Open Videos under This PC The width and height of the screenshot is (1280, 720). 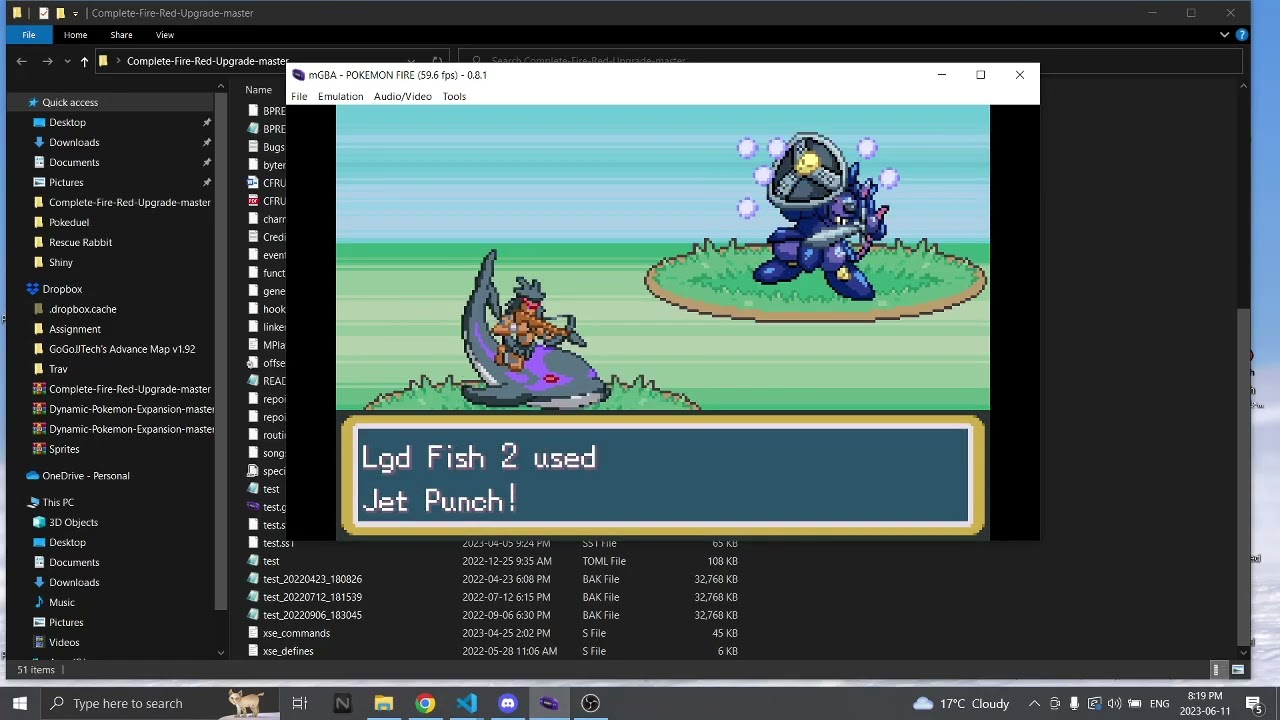(64, 642)
